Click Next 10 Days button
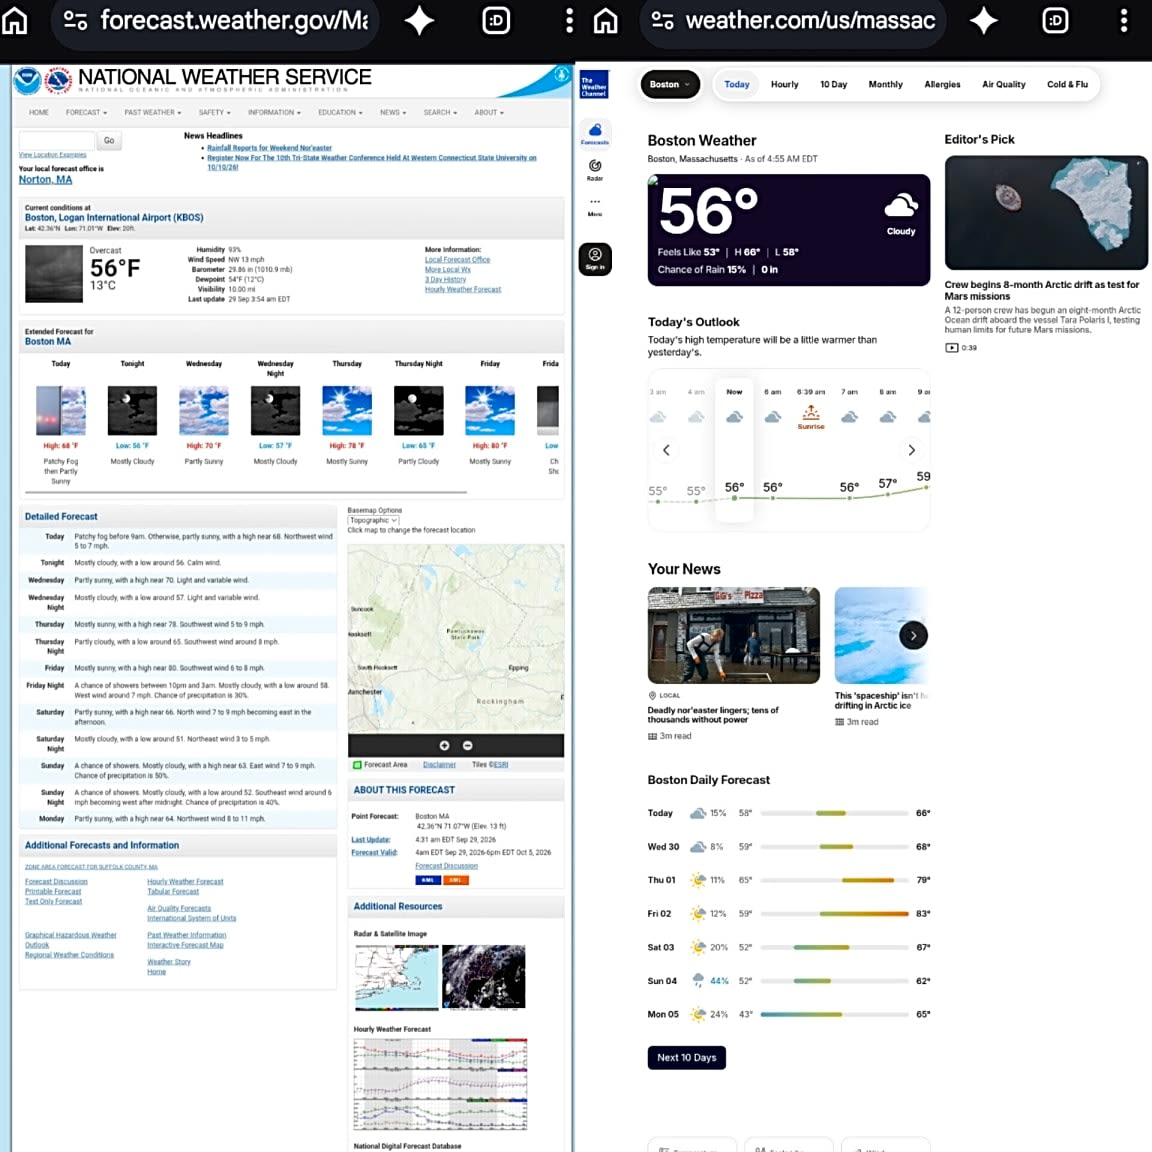 686,1057
